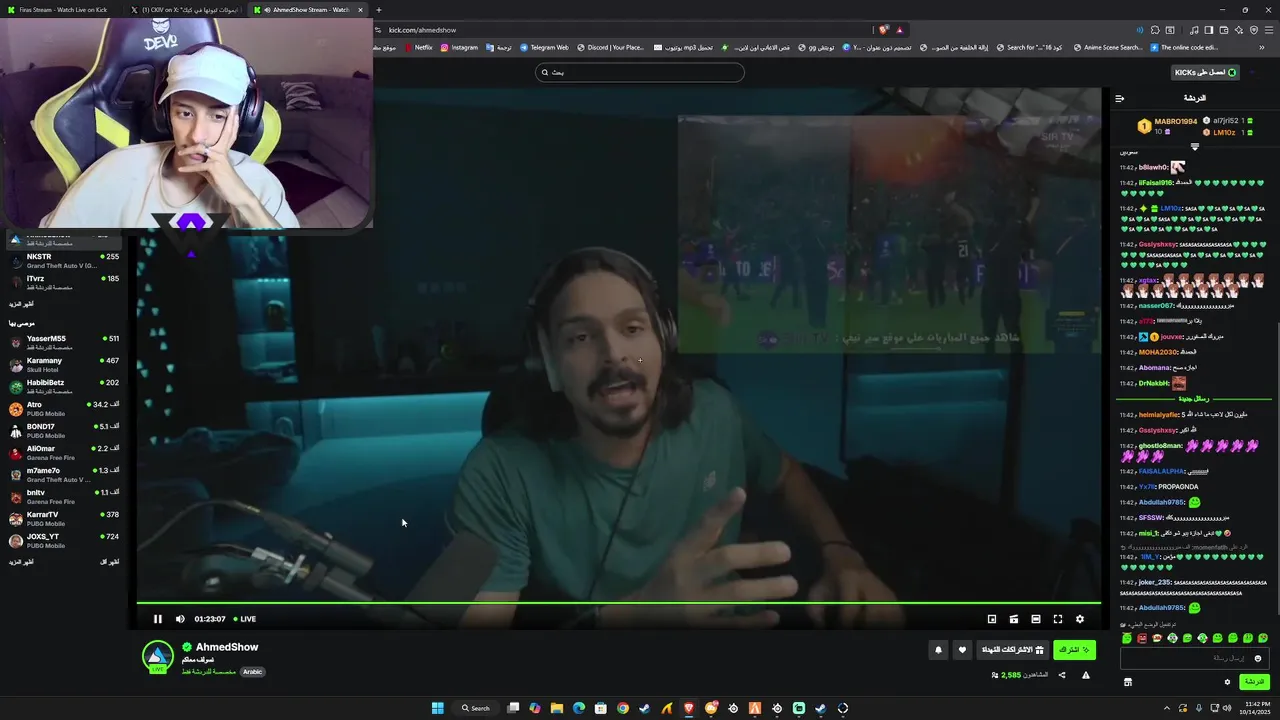Open Windows Start menu
This screenshot has height=720, width=1280.
tap(437, 708)
